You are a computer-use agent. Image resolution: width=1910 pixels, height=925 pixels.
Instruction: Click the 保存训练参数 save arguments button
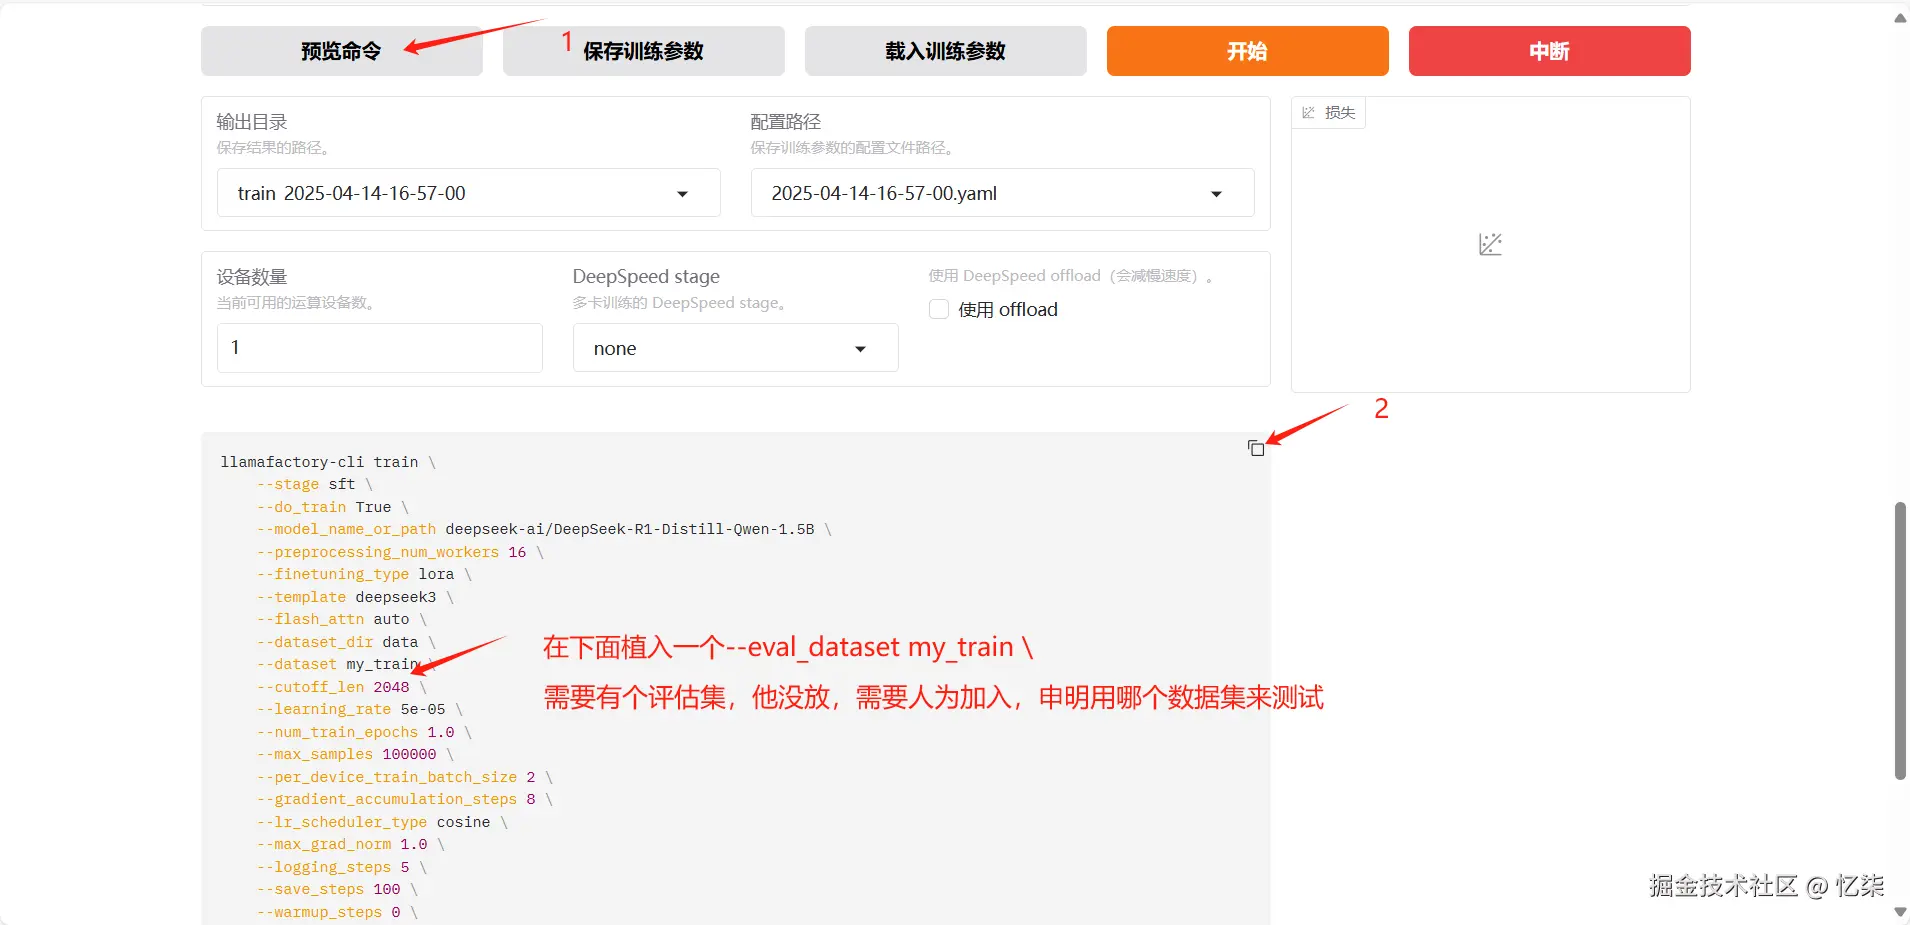click(643, 51)
